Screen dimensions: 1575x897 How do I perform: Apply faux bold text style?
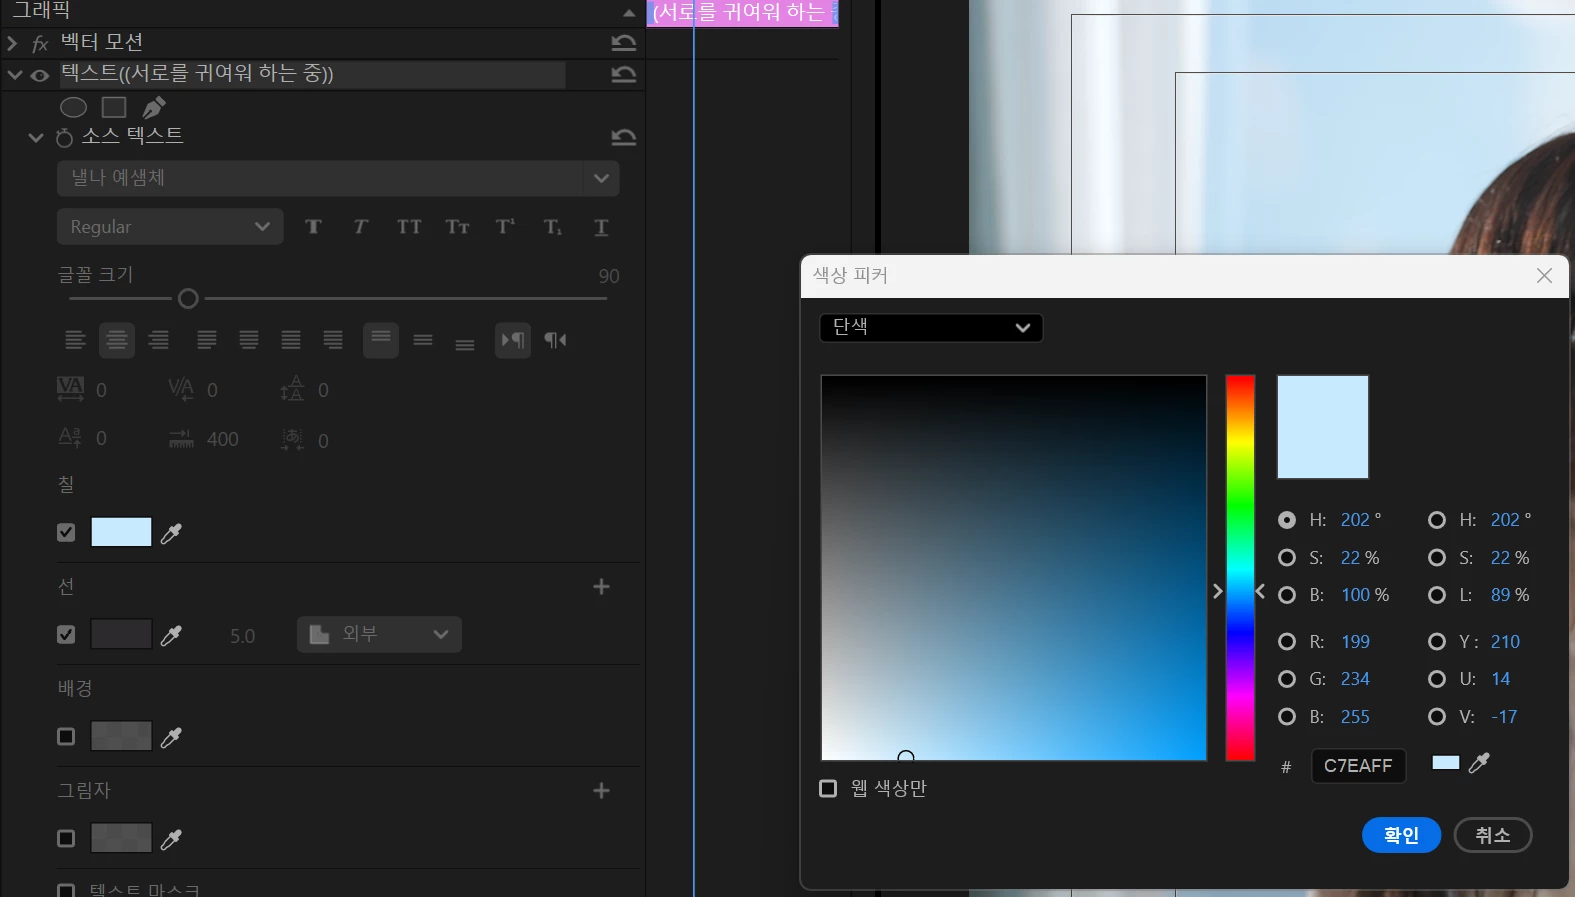(313, 227)
